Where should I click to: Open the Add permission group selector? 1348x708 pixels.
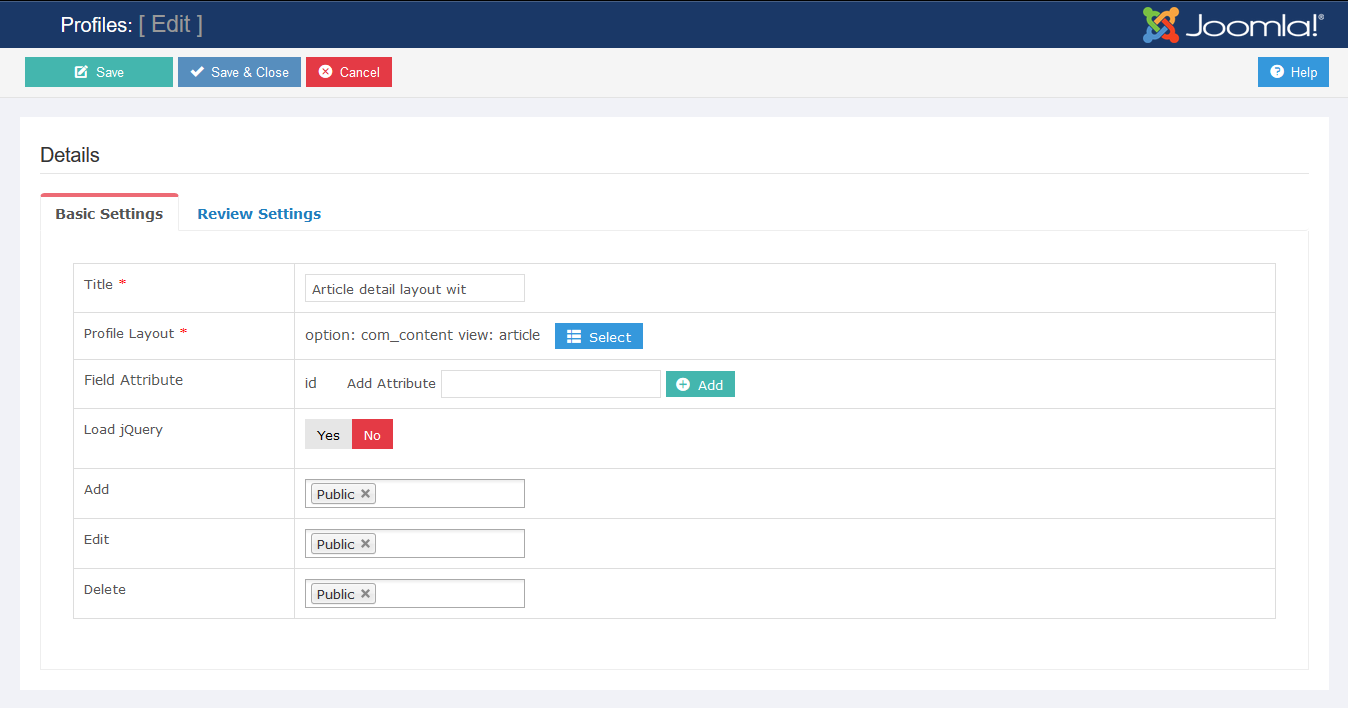[x=450, y=494]
